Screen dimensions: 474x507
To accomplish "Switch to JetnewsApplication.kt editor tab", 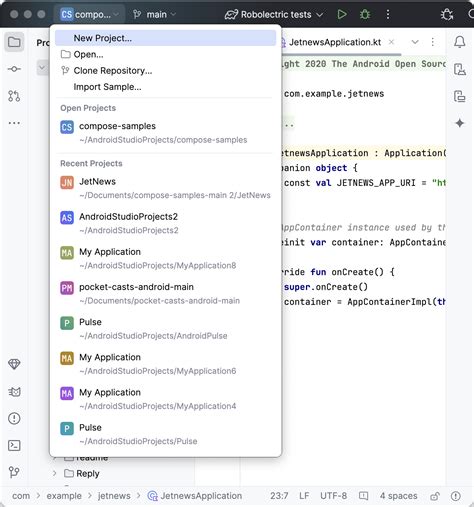I will [x=335, y=42].
